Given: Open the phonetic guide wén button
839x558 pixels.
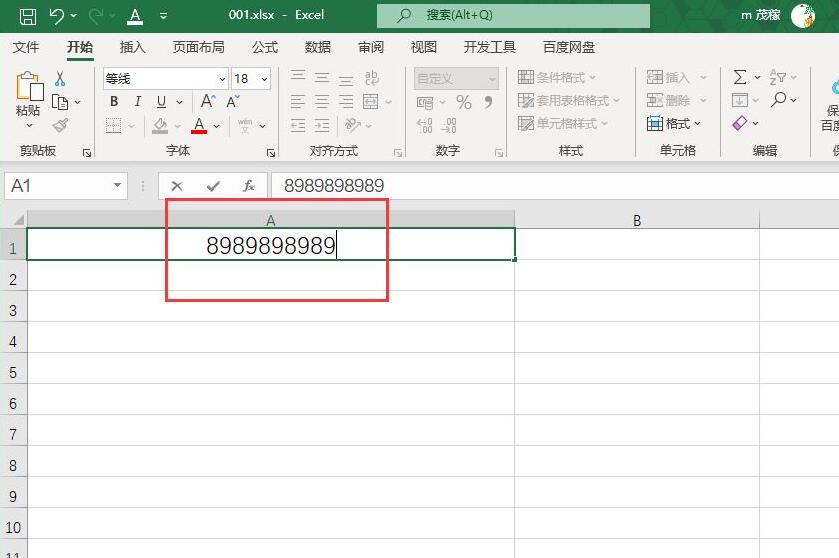Looking at the screenshot, I should tap(245, 126).
